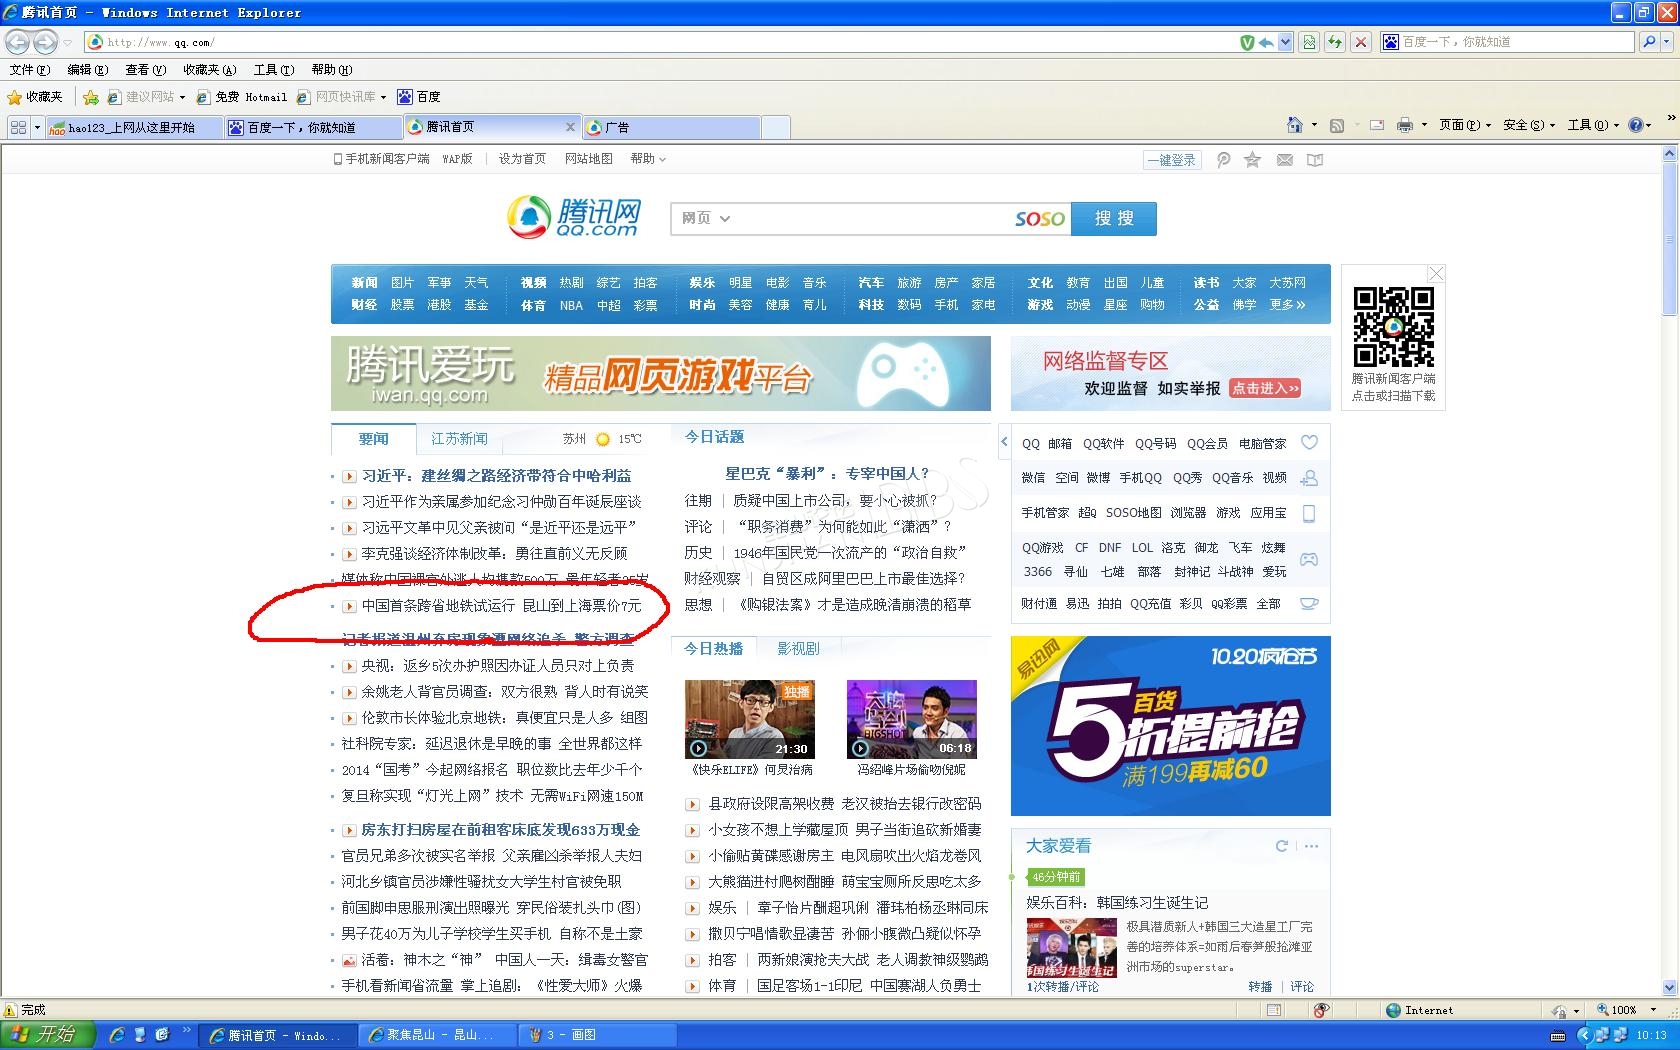Click the page vertical scrollbar down arrow

(1669, 987)
